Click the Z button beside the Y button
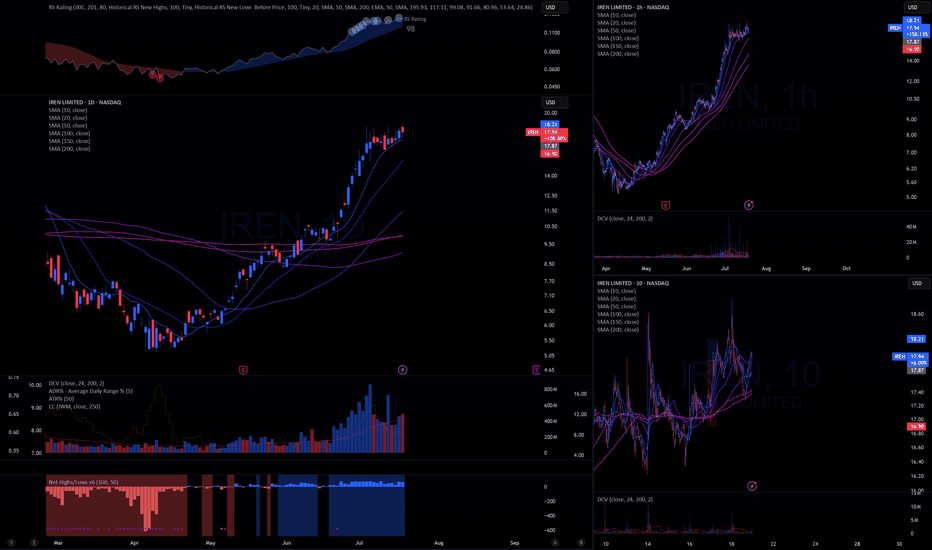The width and height of the screenshot is (932, 550). (x=34, y=543)
